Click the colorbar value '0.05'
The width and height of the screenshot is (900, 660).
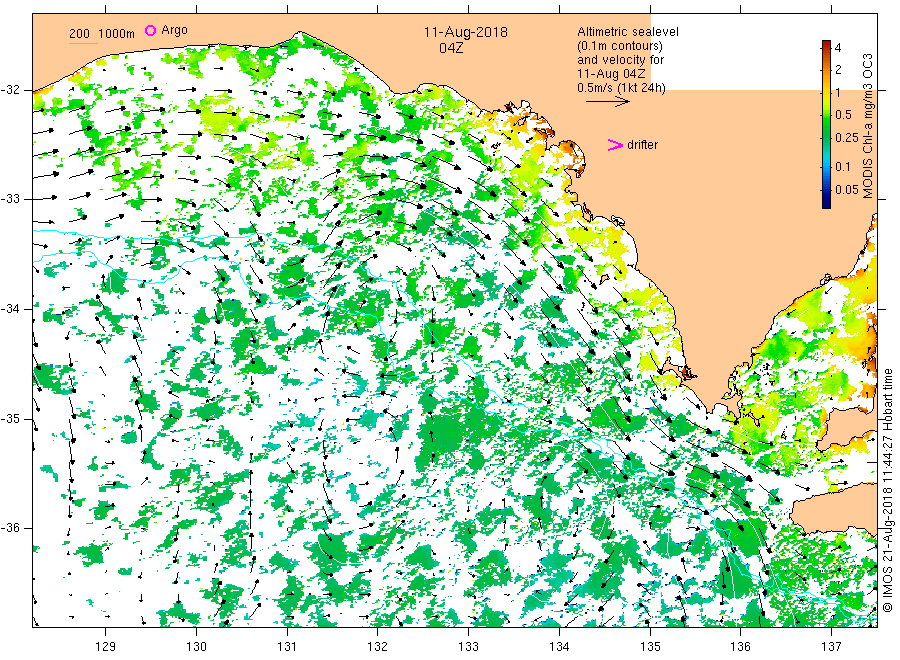847,190
